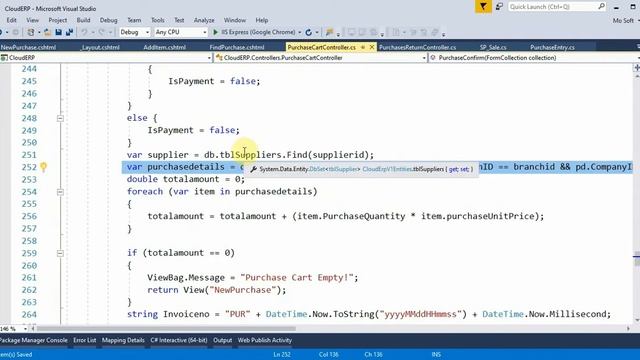Viewport: 640px width, 360px height.
Task: Open the CloudERP.Controllers.PurchaseCartController class dropdown
Action: pos(320,58)
